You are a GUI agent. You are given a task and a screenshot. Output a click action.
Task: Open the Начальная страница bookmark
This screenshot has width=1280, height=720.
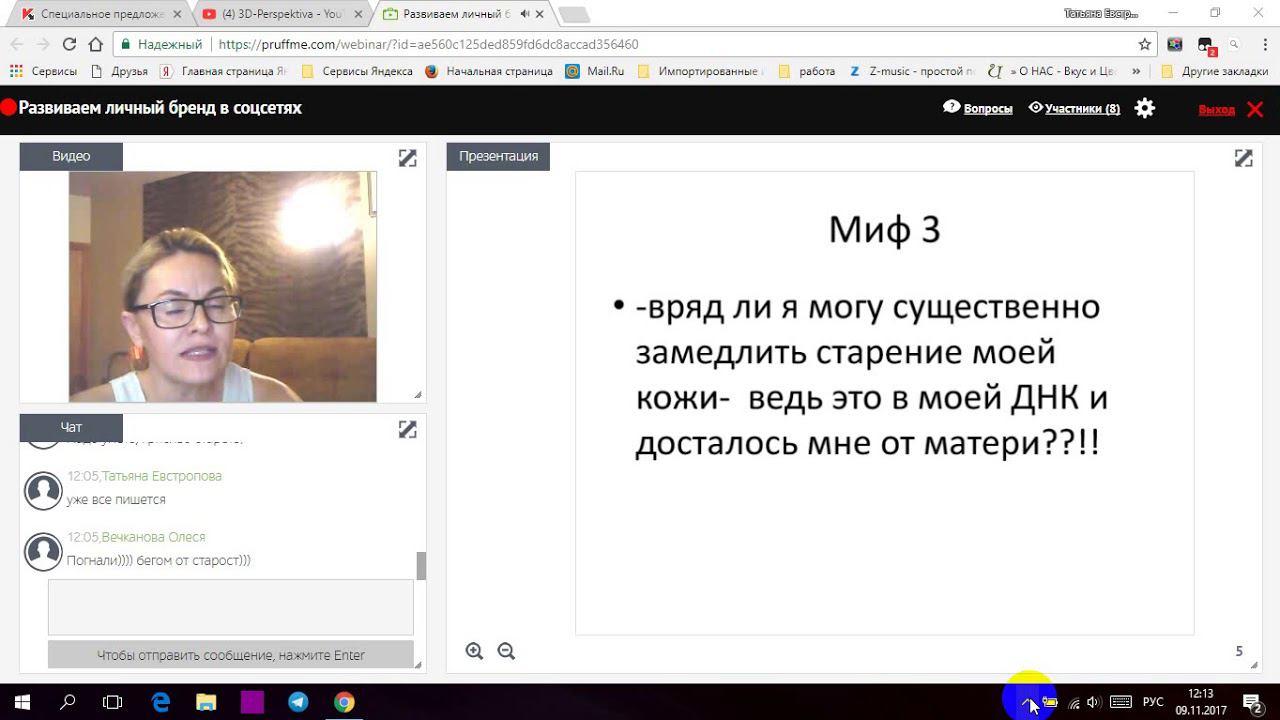(x=489, y=71)
